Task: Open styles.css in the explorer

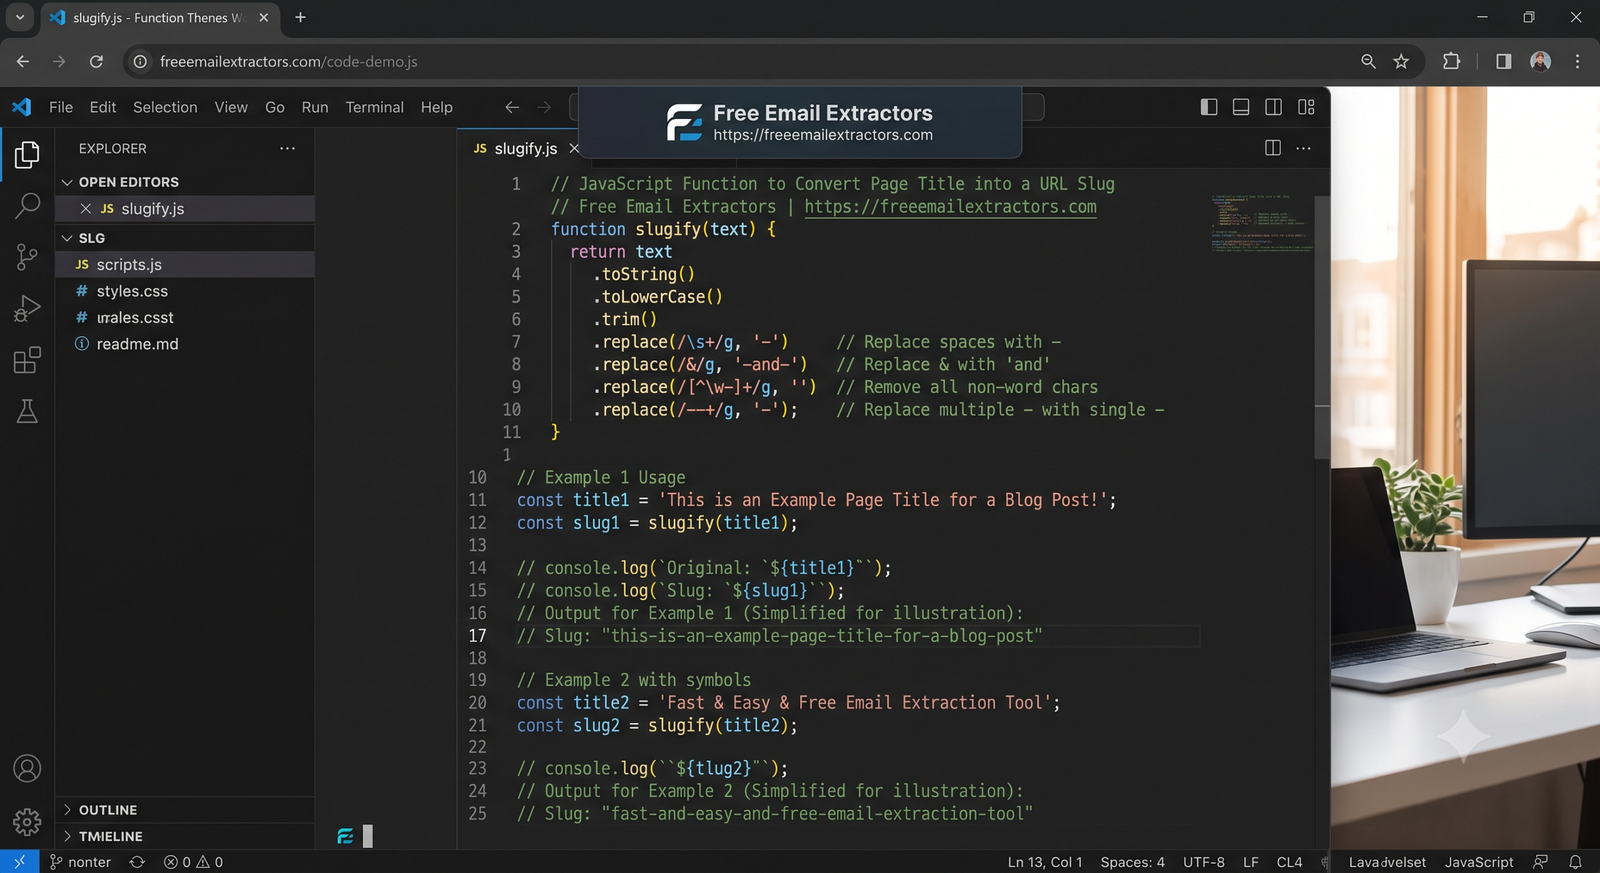Action: click(x=185, y=291)
